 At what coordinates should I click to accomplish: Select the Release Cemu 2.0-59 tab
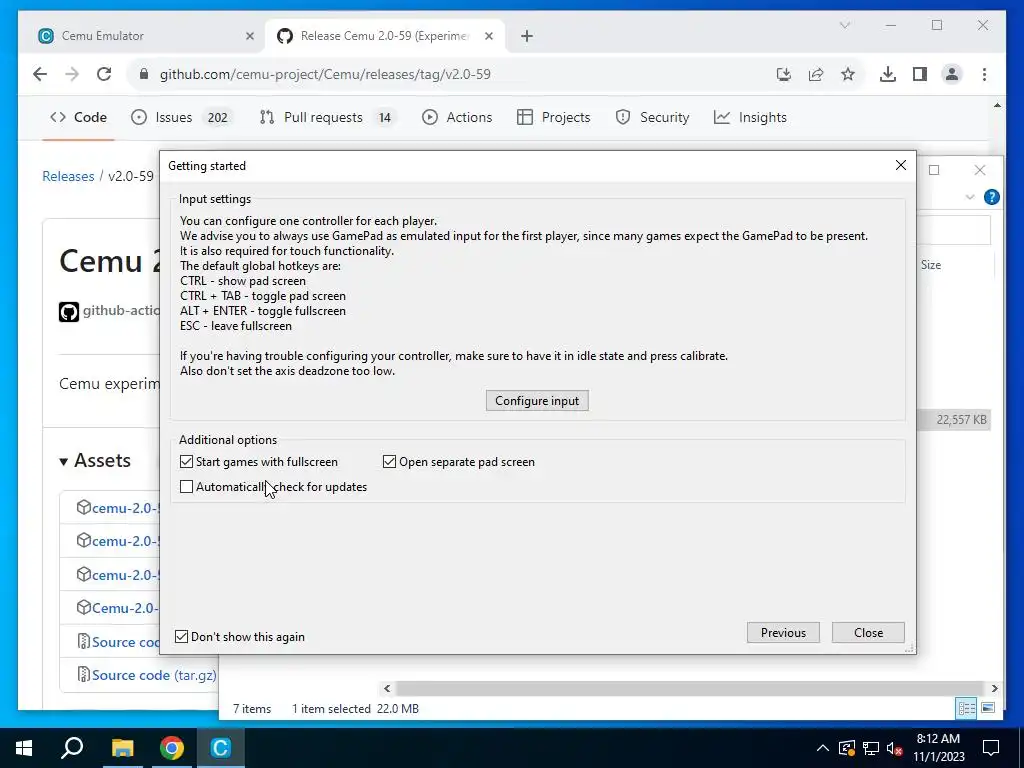pyautogui.click(x=385, y=36)
